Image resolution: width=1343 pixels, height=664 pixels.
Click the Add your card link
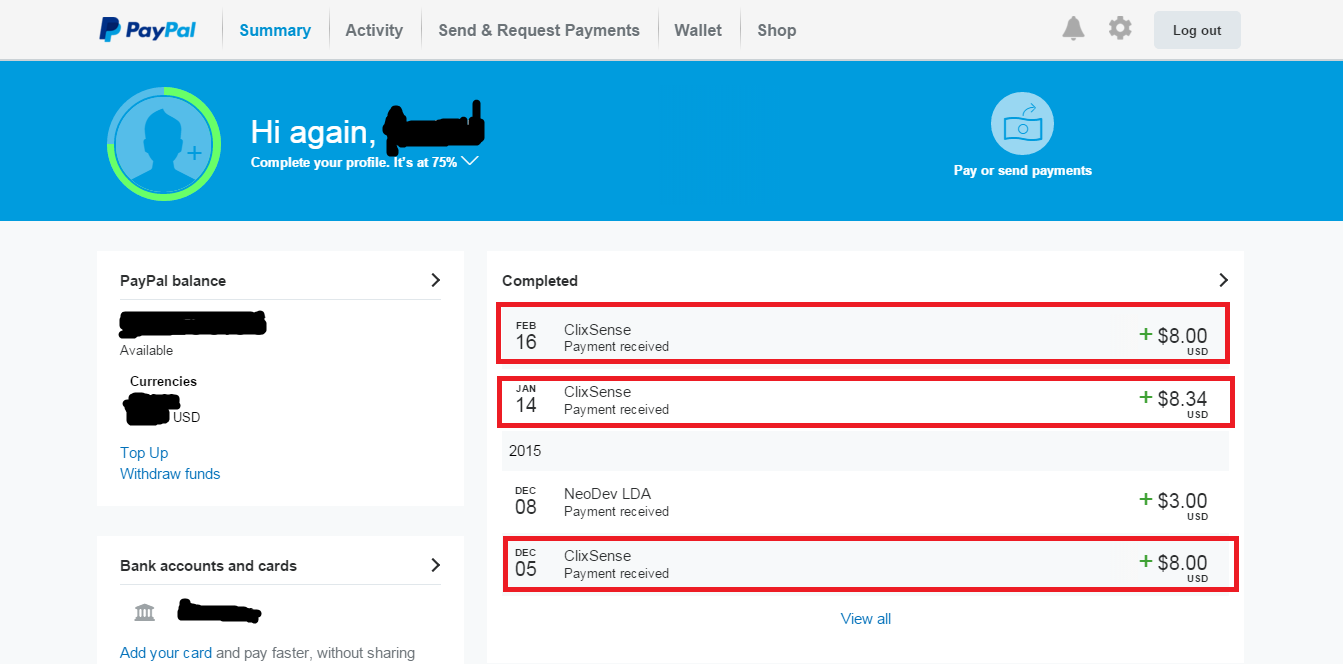166,653
